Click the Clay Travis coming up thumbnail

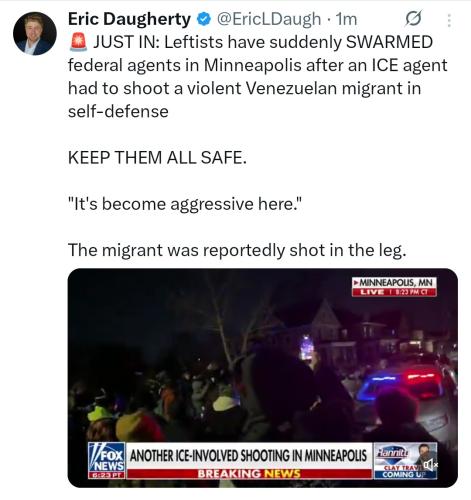click(x=405, y=461)
